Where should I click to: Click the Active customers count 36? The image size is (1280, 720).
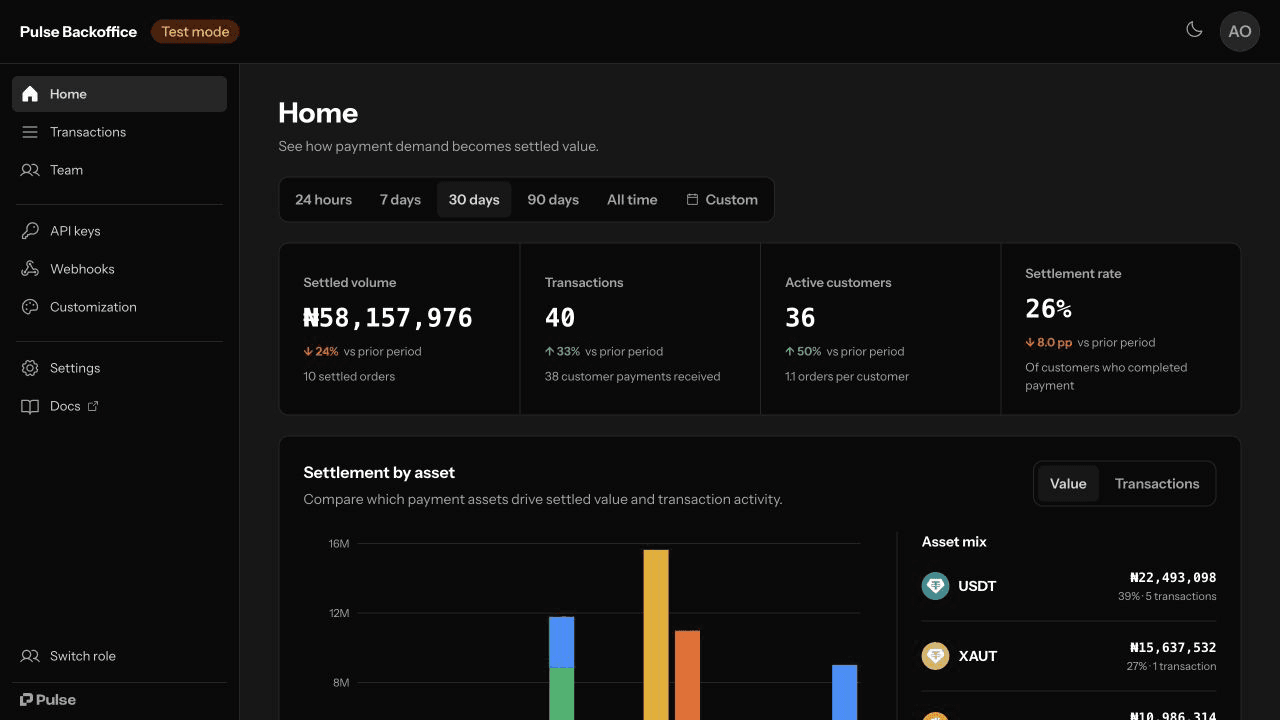tap(800, 318)
